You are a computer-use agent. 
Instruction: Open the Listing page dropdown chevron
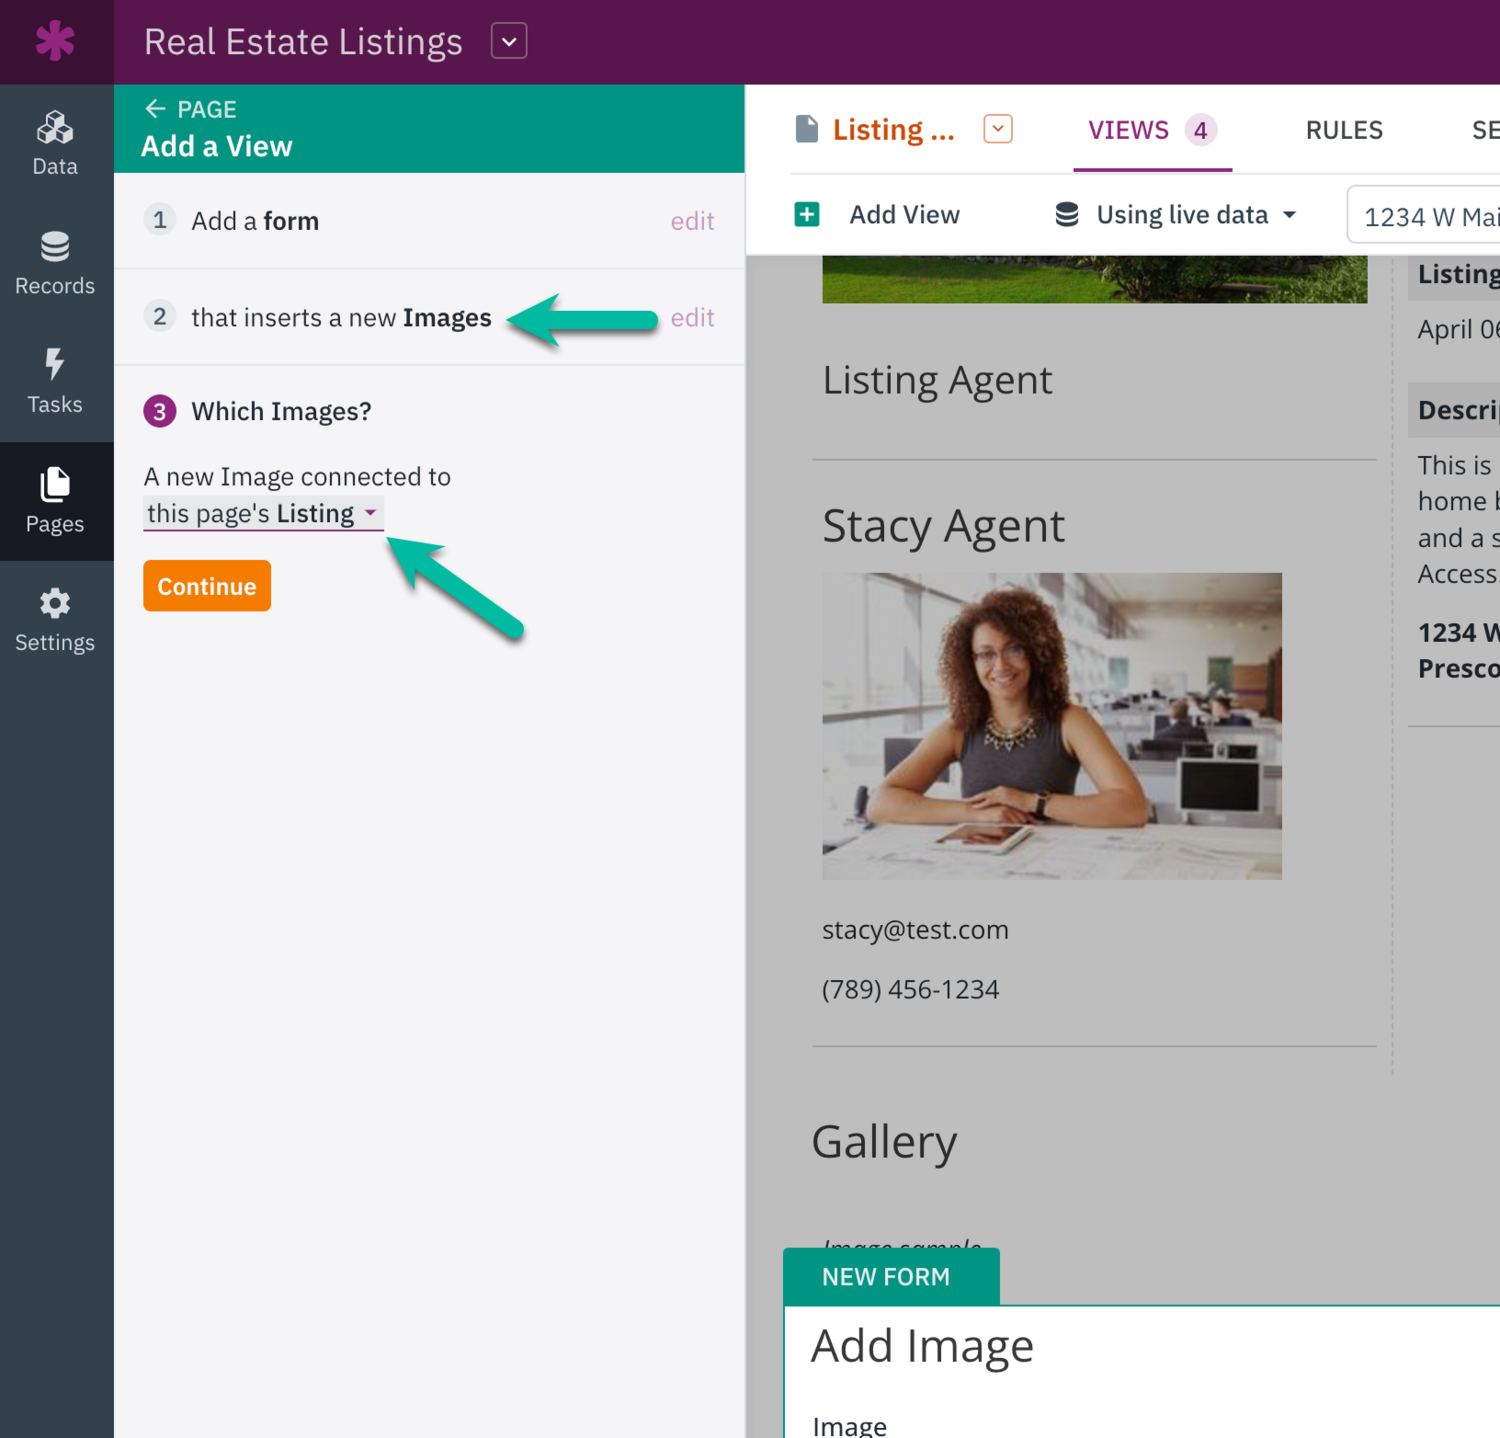997,129
